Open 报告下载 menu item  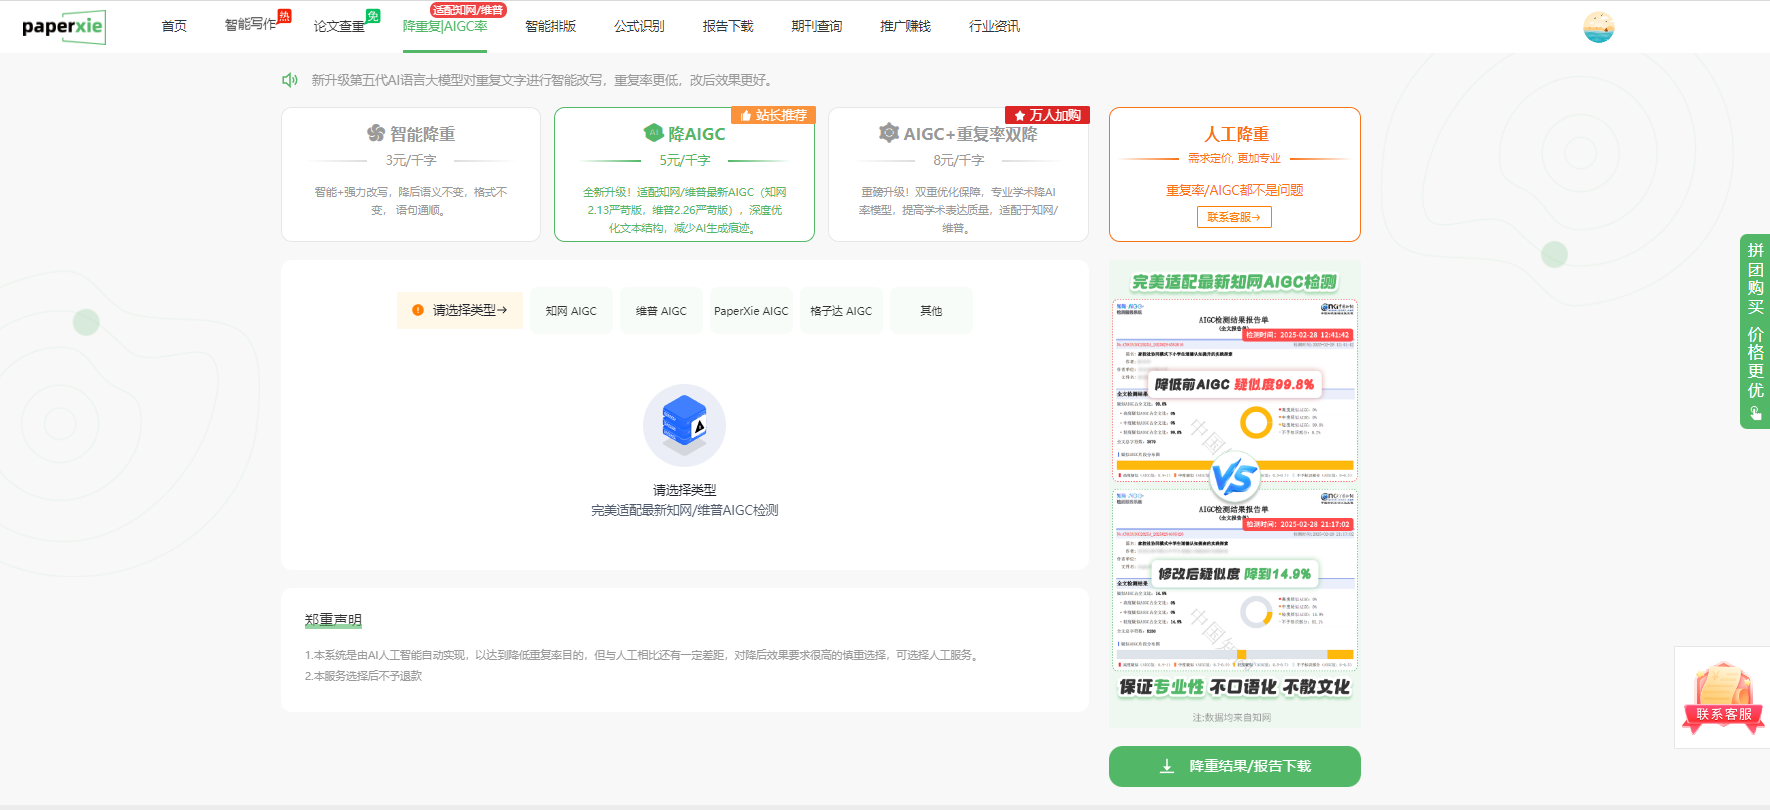[728, 26]
